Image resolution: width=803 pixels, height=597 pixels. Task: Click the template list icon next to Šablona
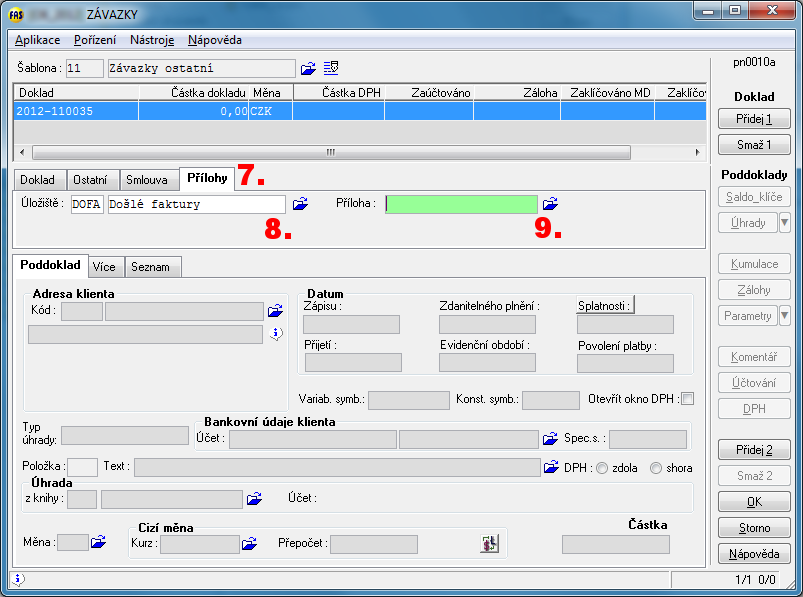pos(331,68)
